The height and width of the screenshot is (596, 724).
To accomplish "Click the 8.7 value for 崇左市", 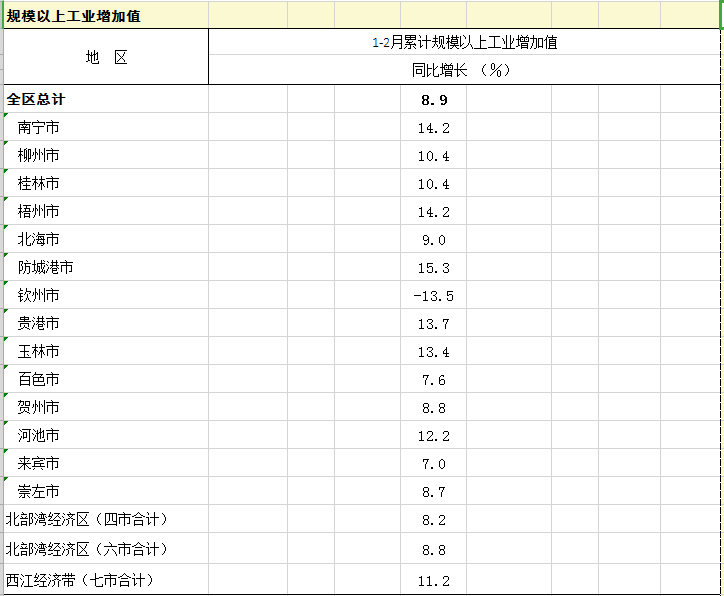I will click(434, 492).
